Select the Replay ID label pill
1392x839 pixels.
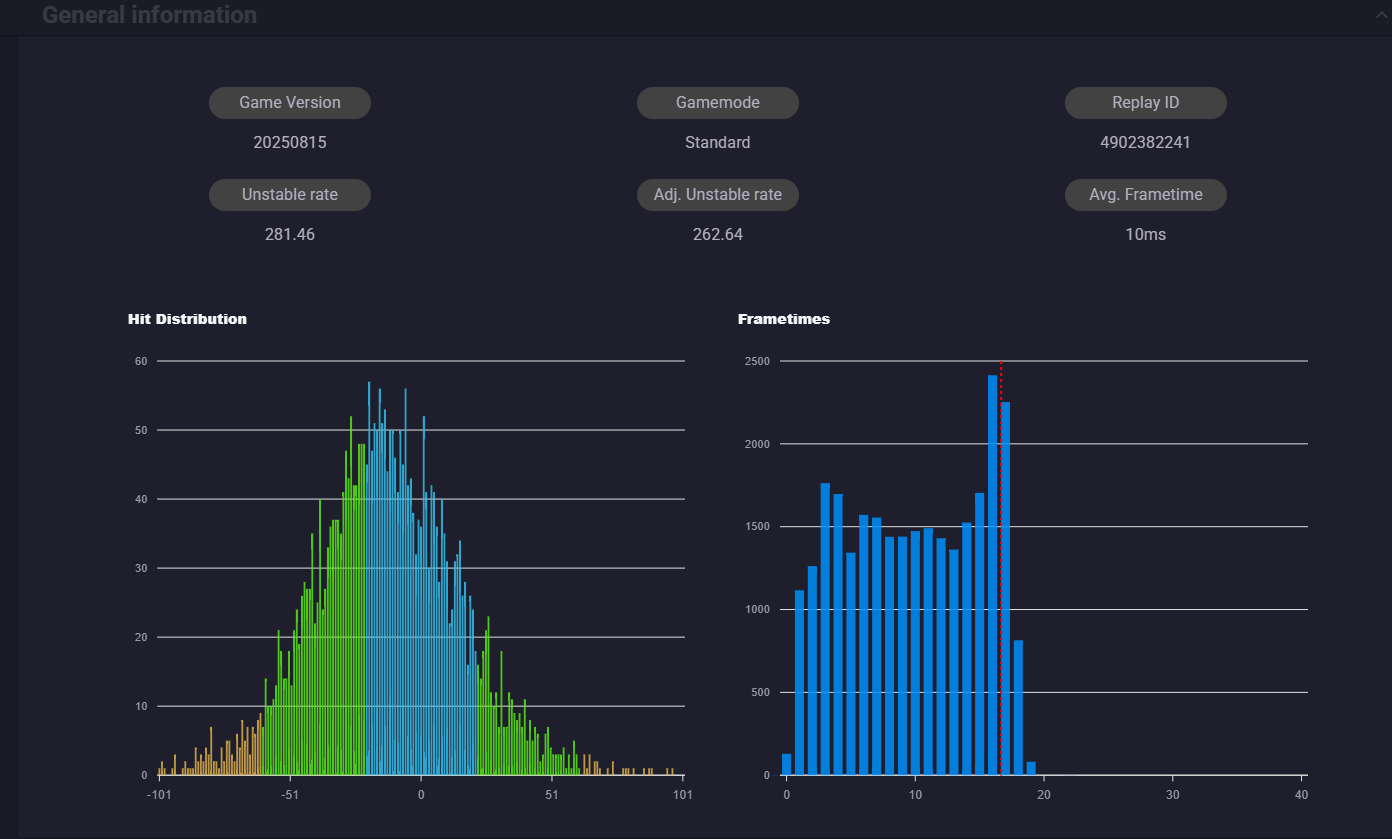pyautogui.click(x=1146, y=103)
